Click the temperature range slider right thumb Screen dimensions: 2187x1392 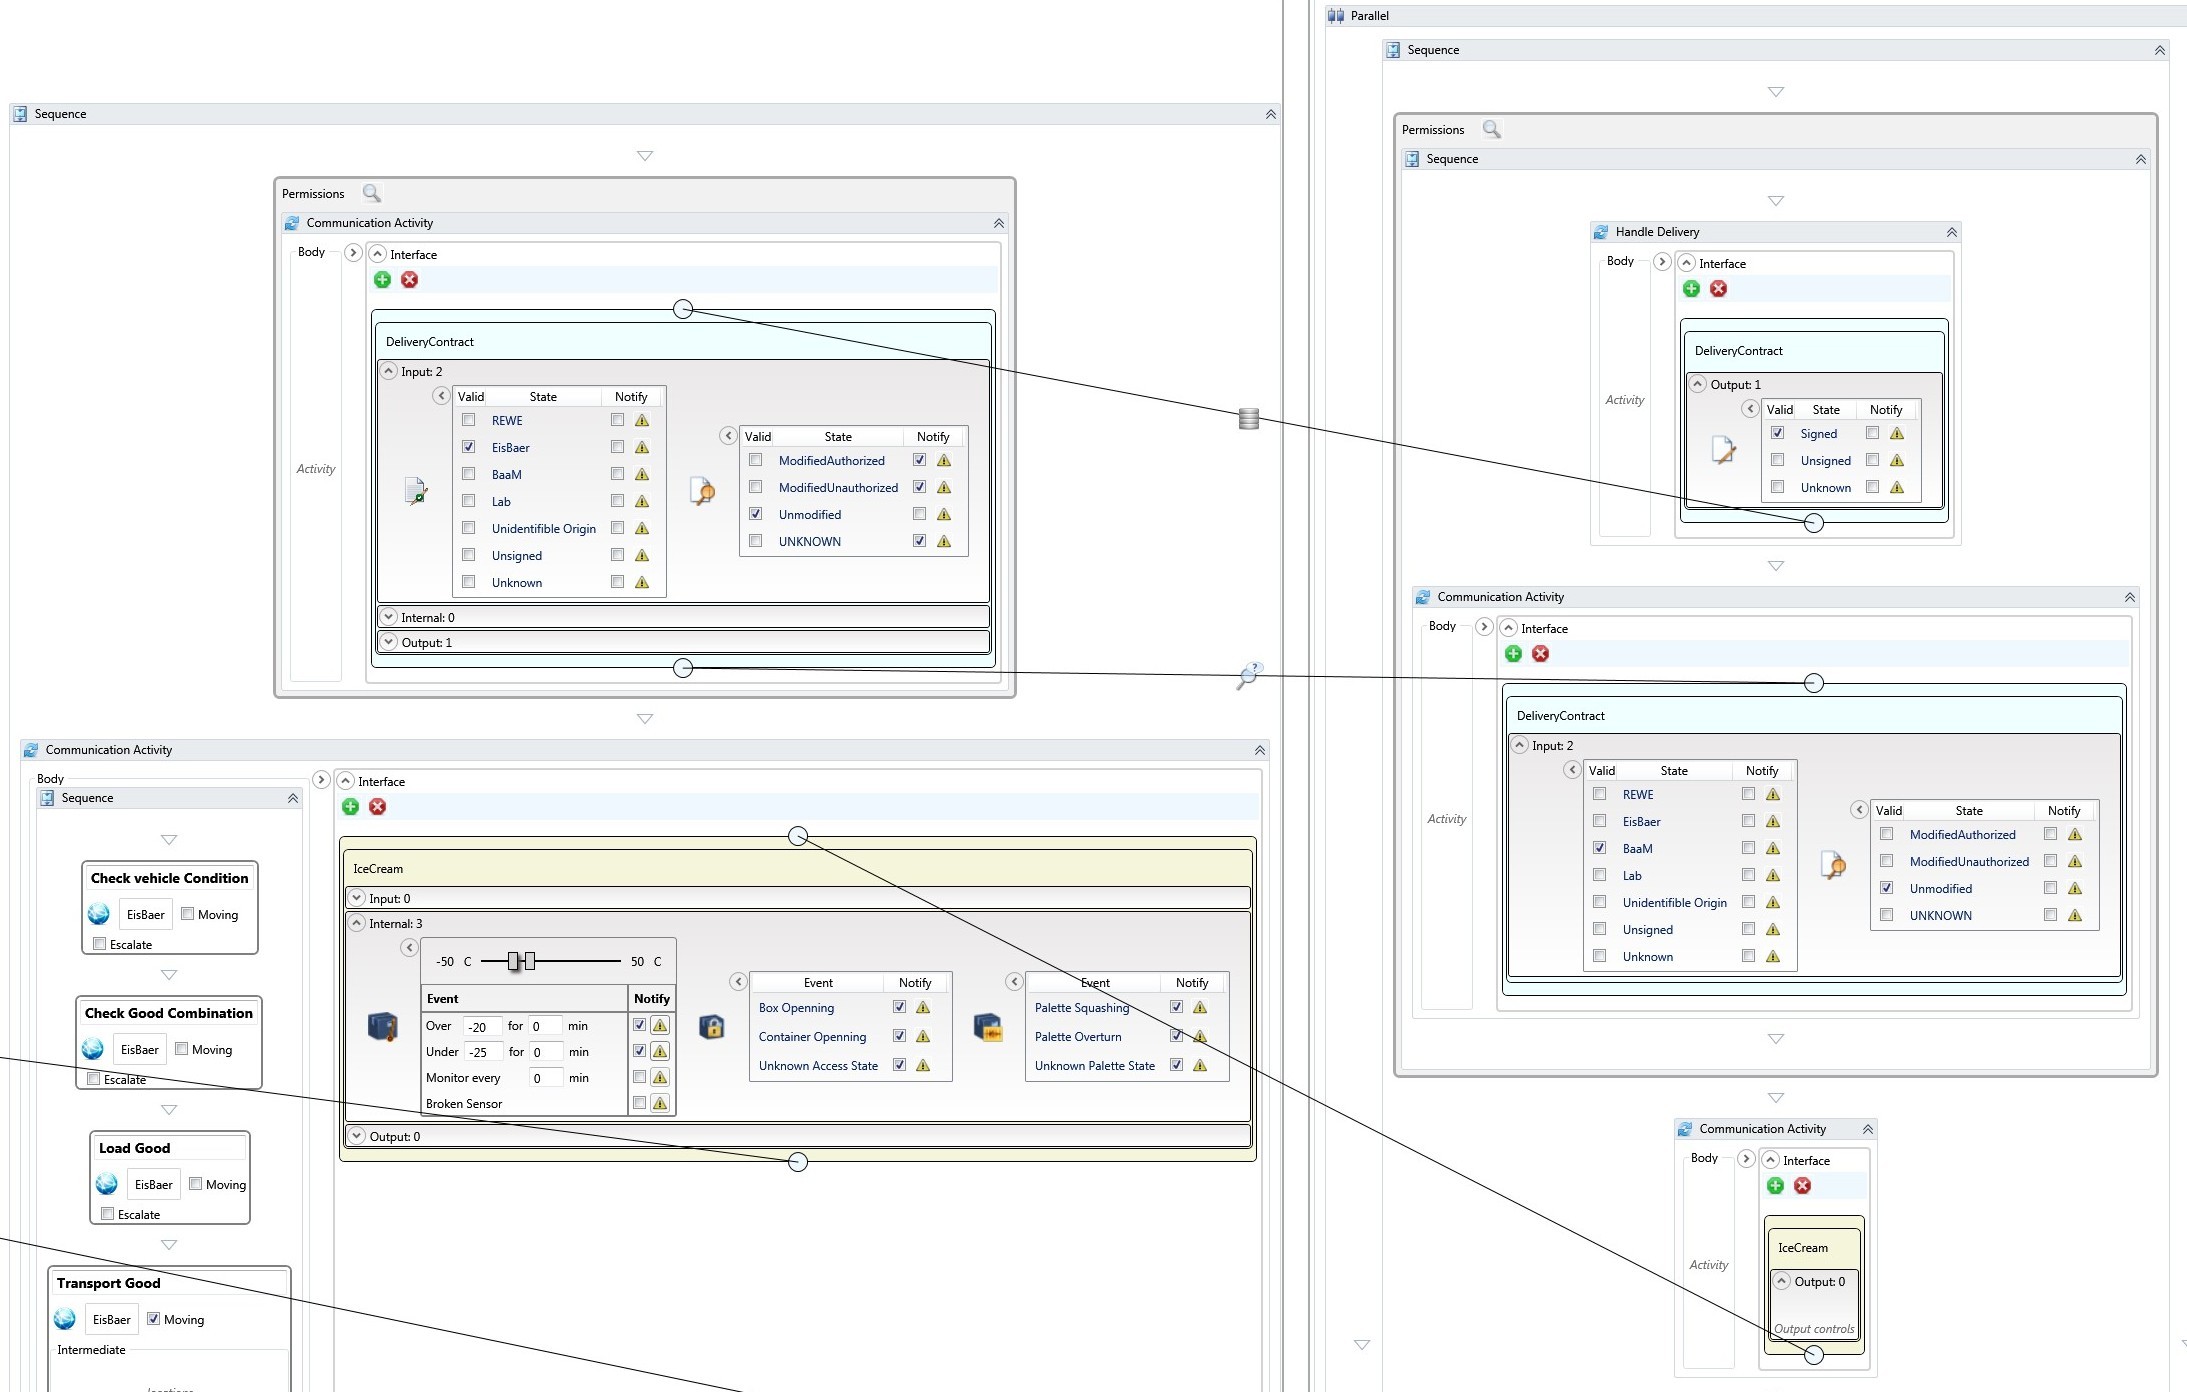pos(529,961)
